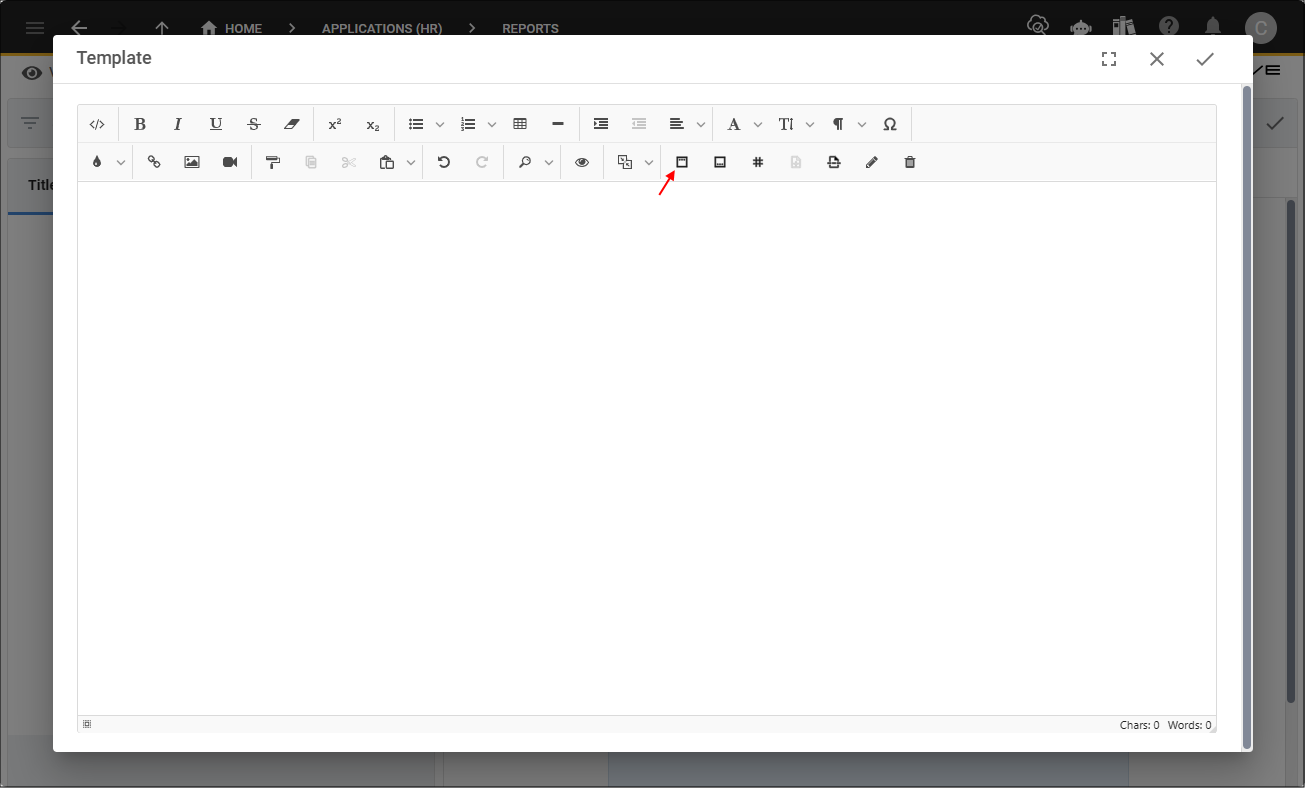Insert an image into the template
The height and width of the screenshot is (788, 1305).
(191, 162)
